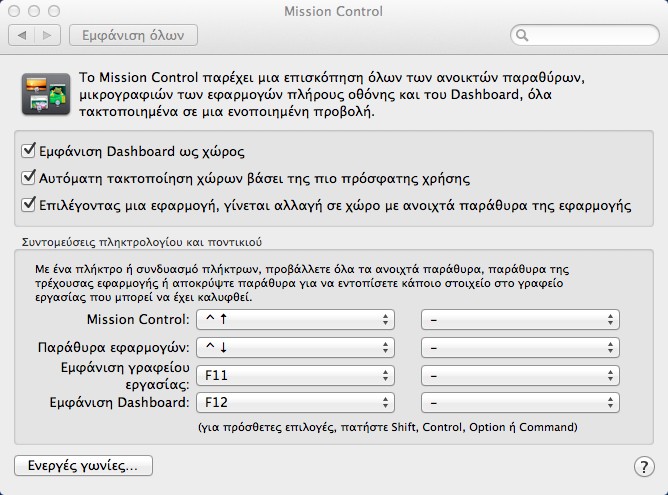Click the Mission Control preference pane icon
The image size is (668, 495).
(x=46, y=94)
